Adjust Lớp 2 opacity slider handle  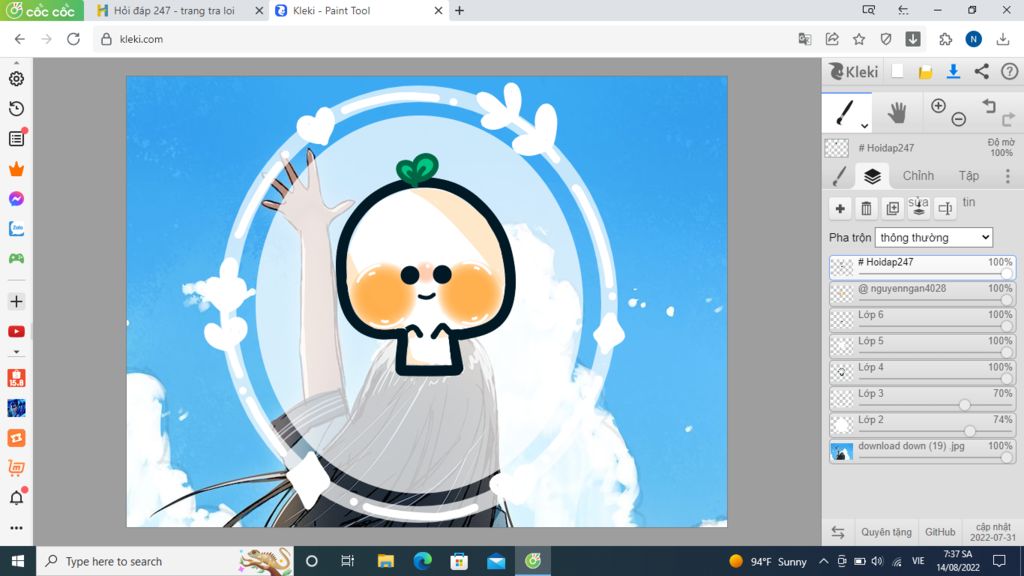(970, 431)
